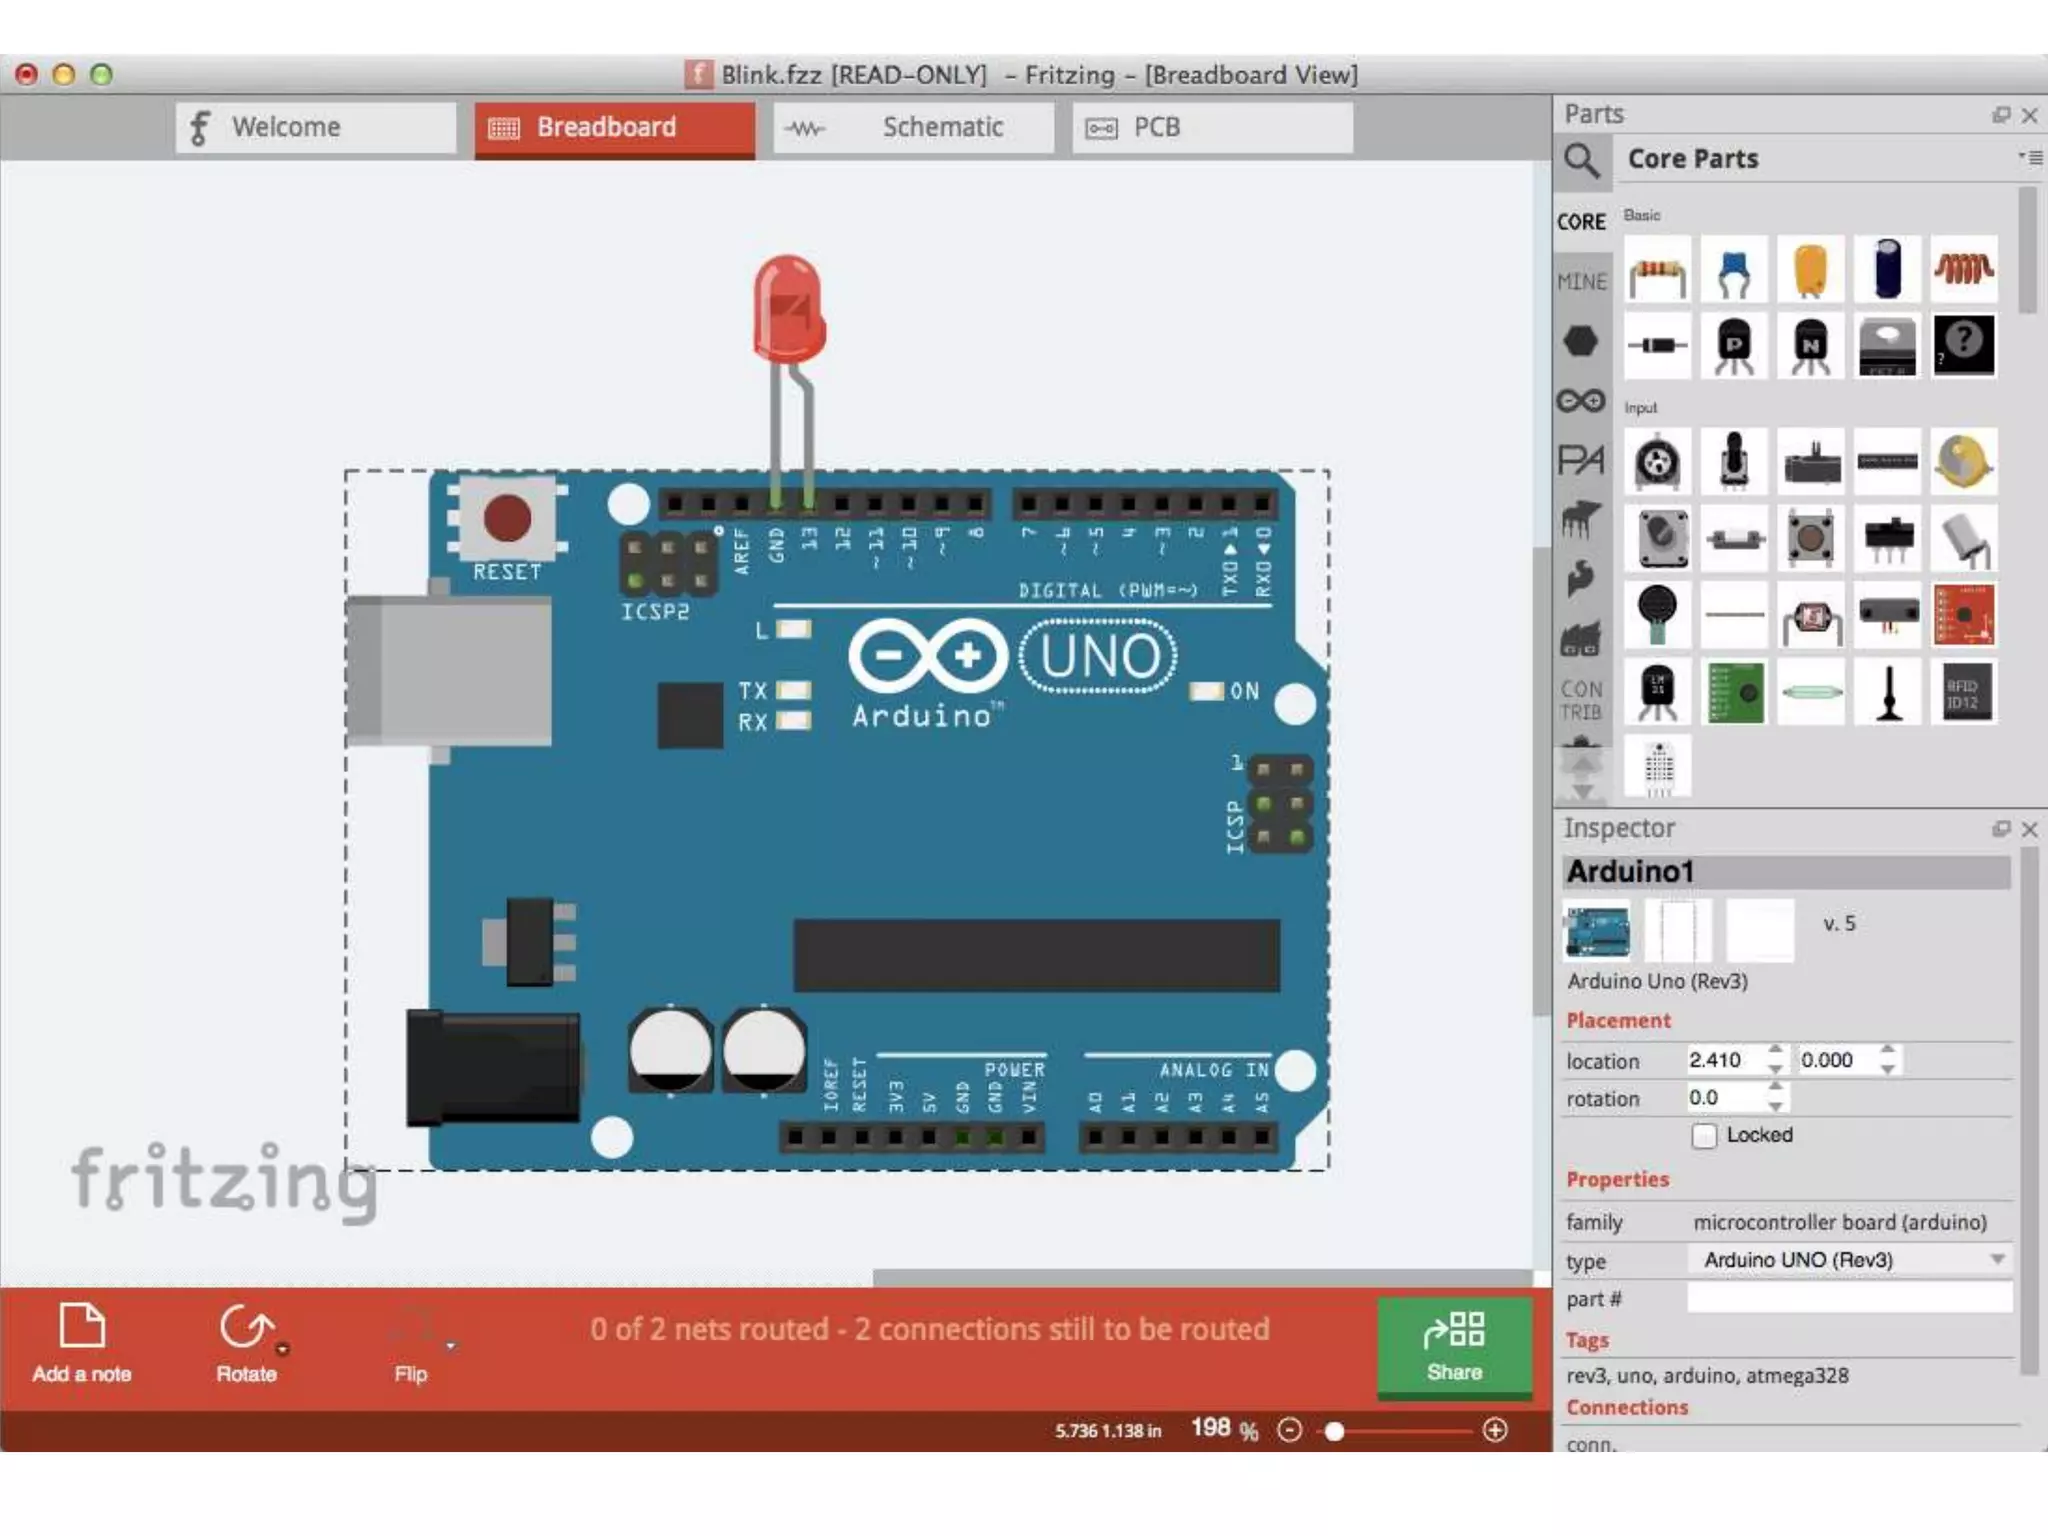Open the Arduino infinity parts bin
This screenshot has height=1536, width=2048.
[x=1581, y=401]
